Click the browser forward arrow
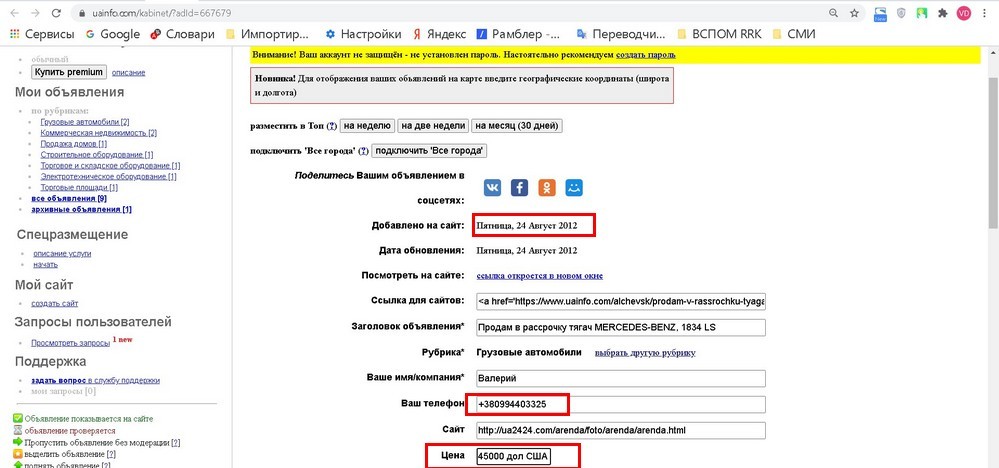 (35, 13)
